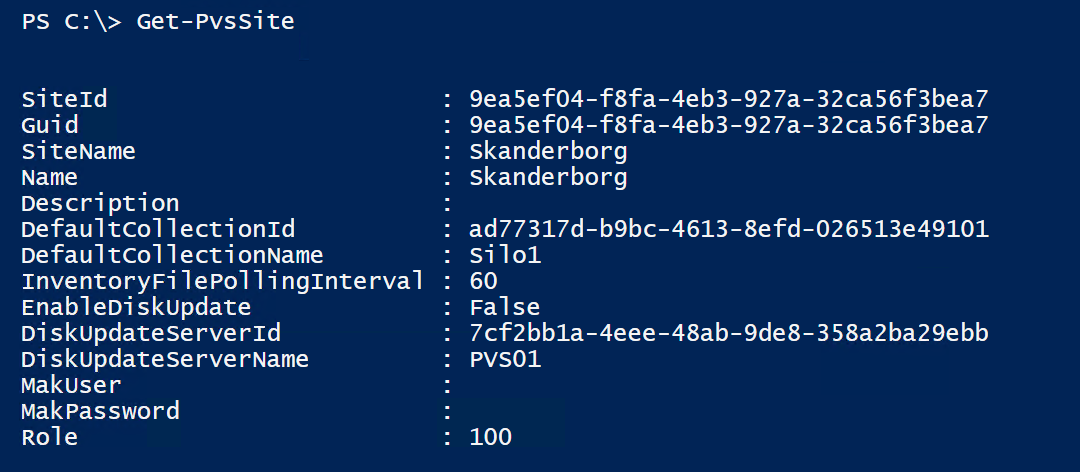Click the PVS01 server name
Image resolution: width=1080 pixels, height=472 pixels.
click(x=505, y=360)
